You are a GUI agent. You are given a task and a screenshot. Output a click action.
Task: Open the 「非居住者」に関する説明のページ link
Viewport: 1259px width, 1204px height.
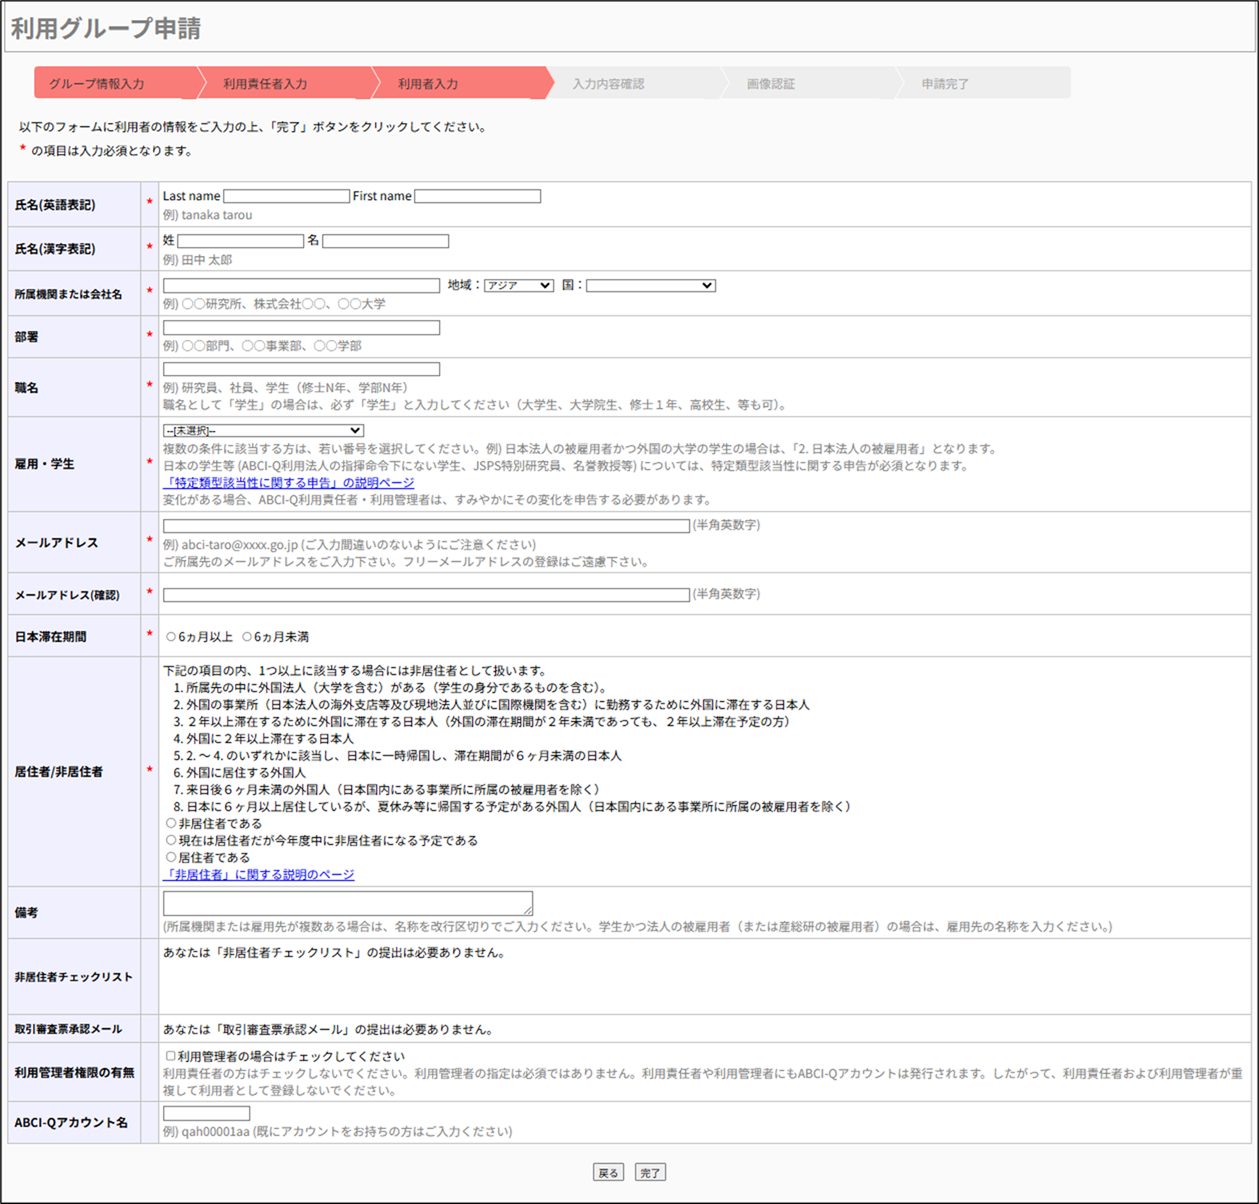pyautogui.click(x=258, y=875)
